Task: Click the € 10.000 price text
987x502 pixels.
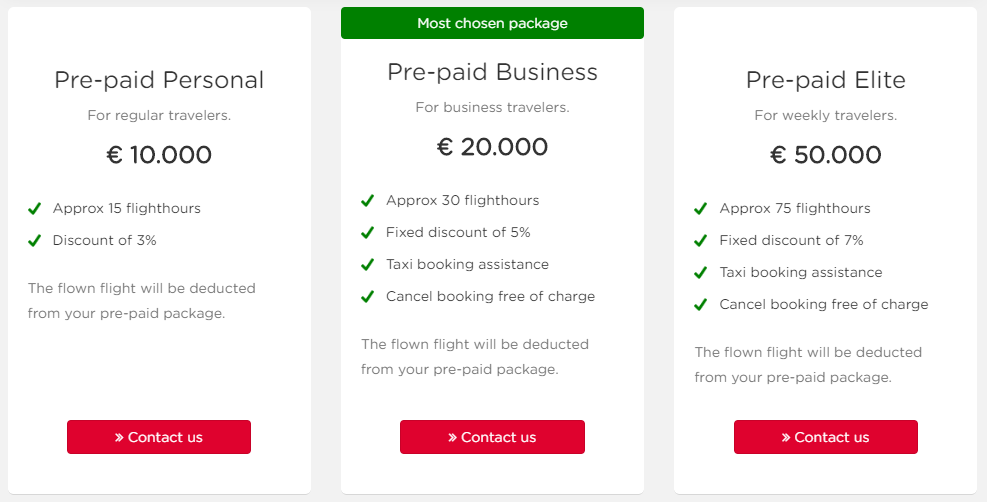Action: 159,155
